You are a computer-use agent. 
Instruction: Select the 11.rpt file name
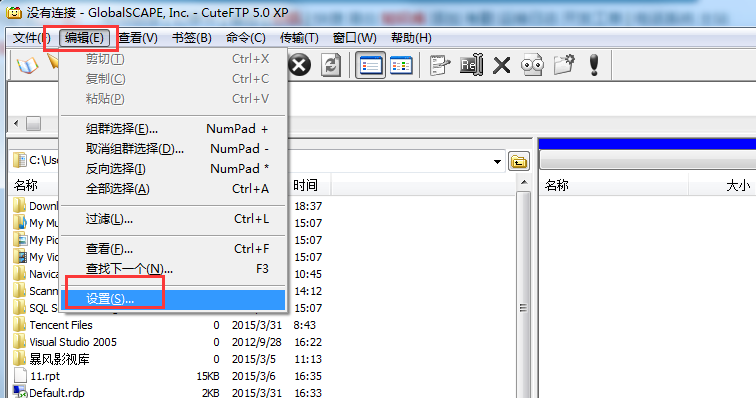(x=45, y=376)
